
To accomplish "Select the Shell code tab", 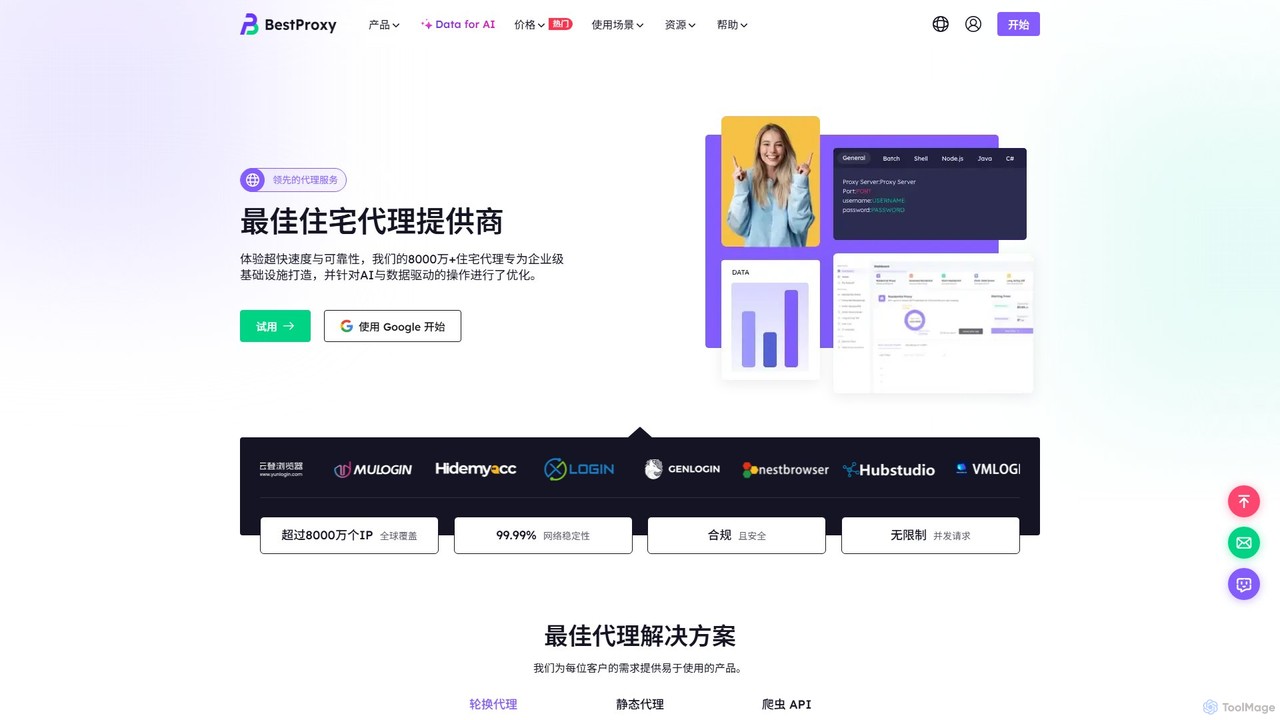I will click(921, 158).
